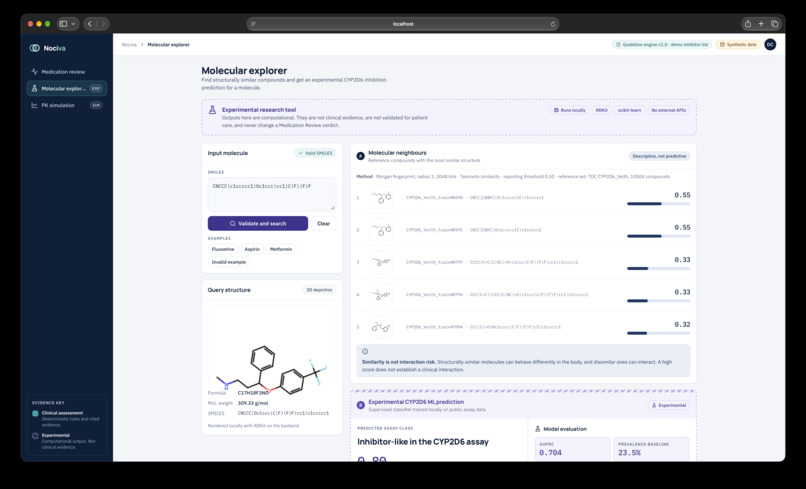Click the B badge of CYP2D6 ML prediction
Viewport: 806px width, 489px height.
tap(360, 405)
